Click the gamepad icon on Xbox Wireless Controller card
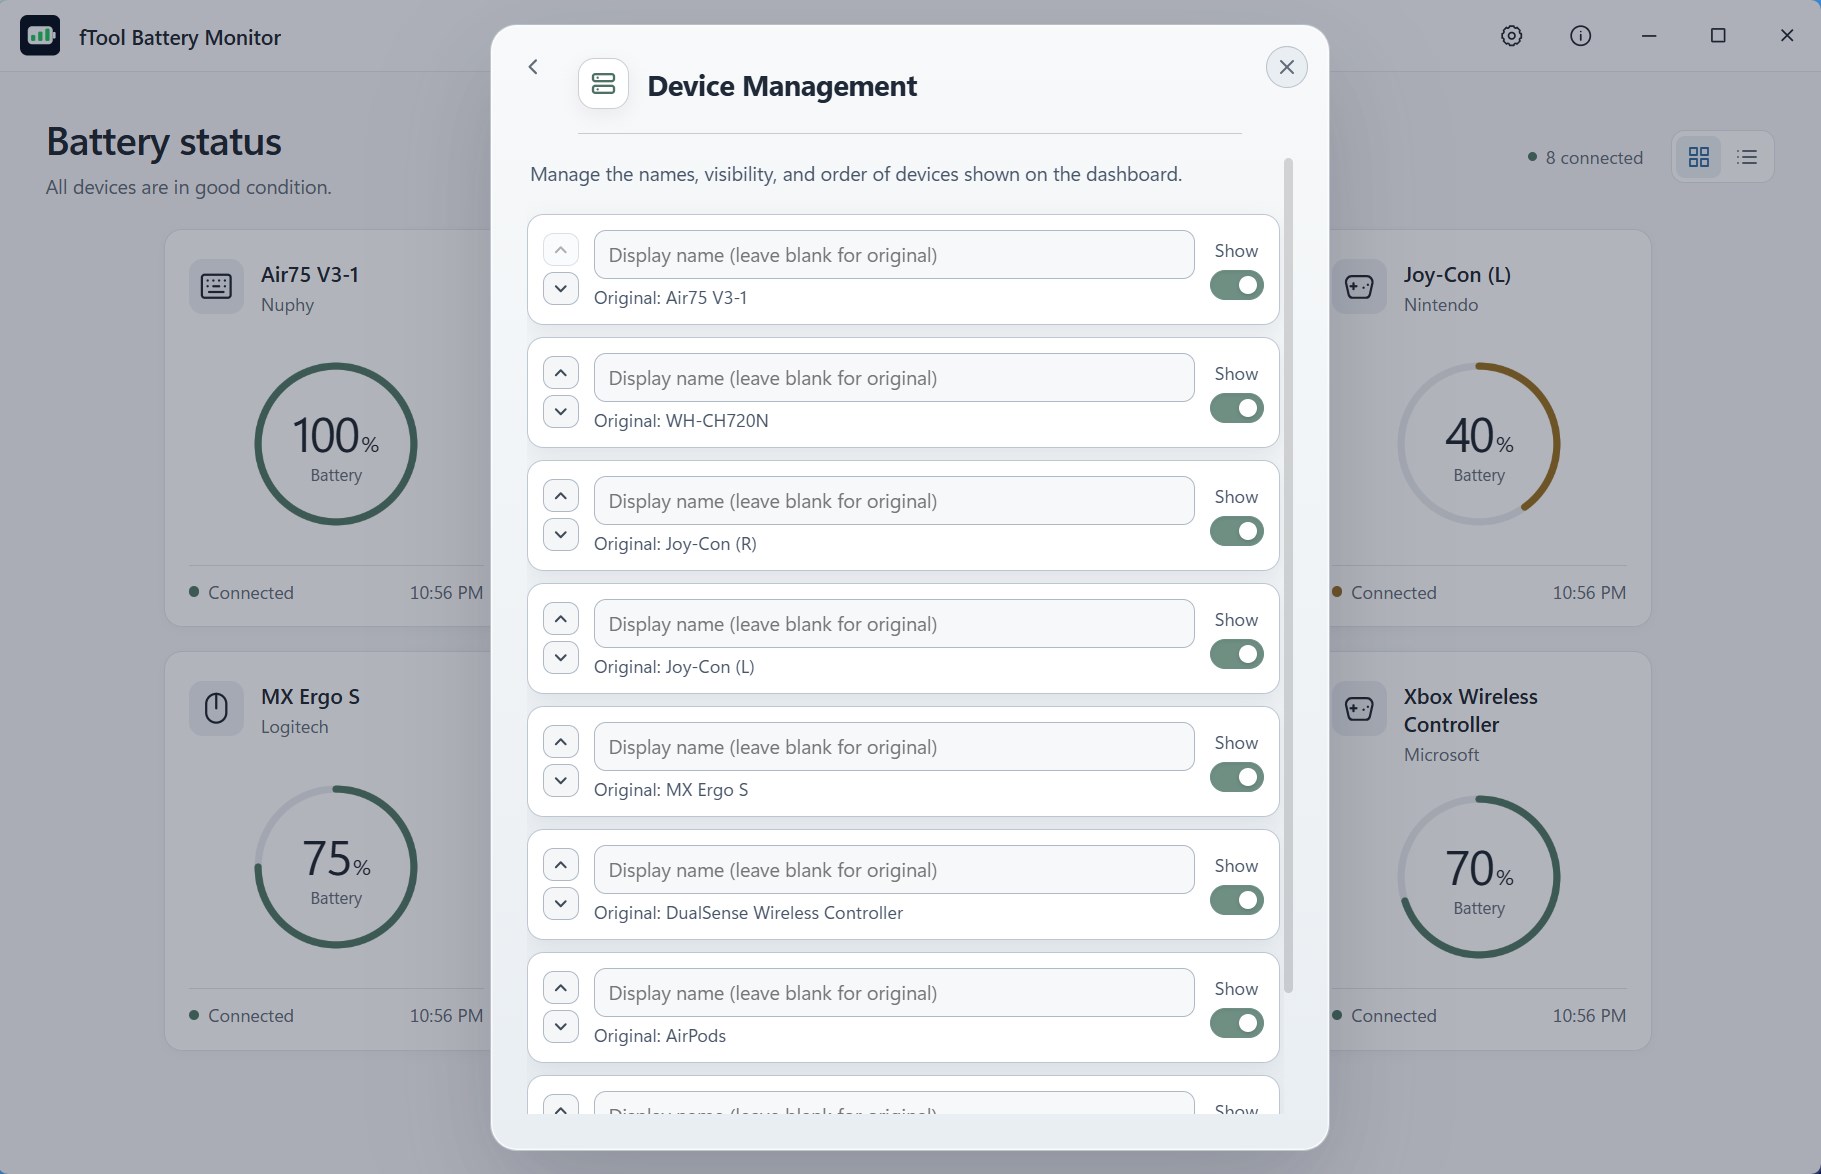This screenshot has width=1821, height=1174. click(1359, 709)
